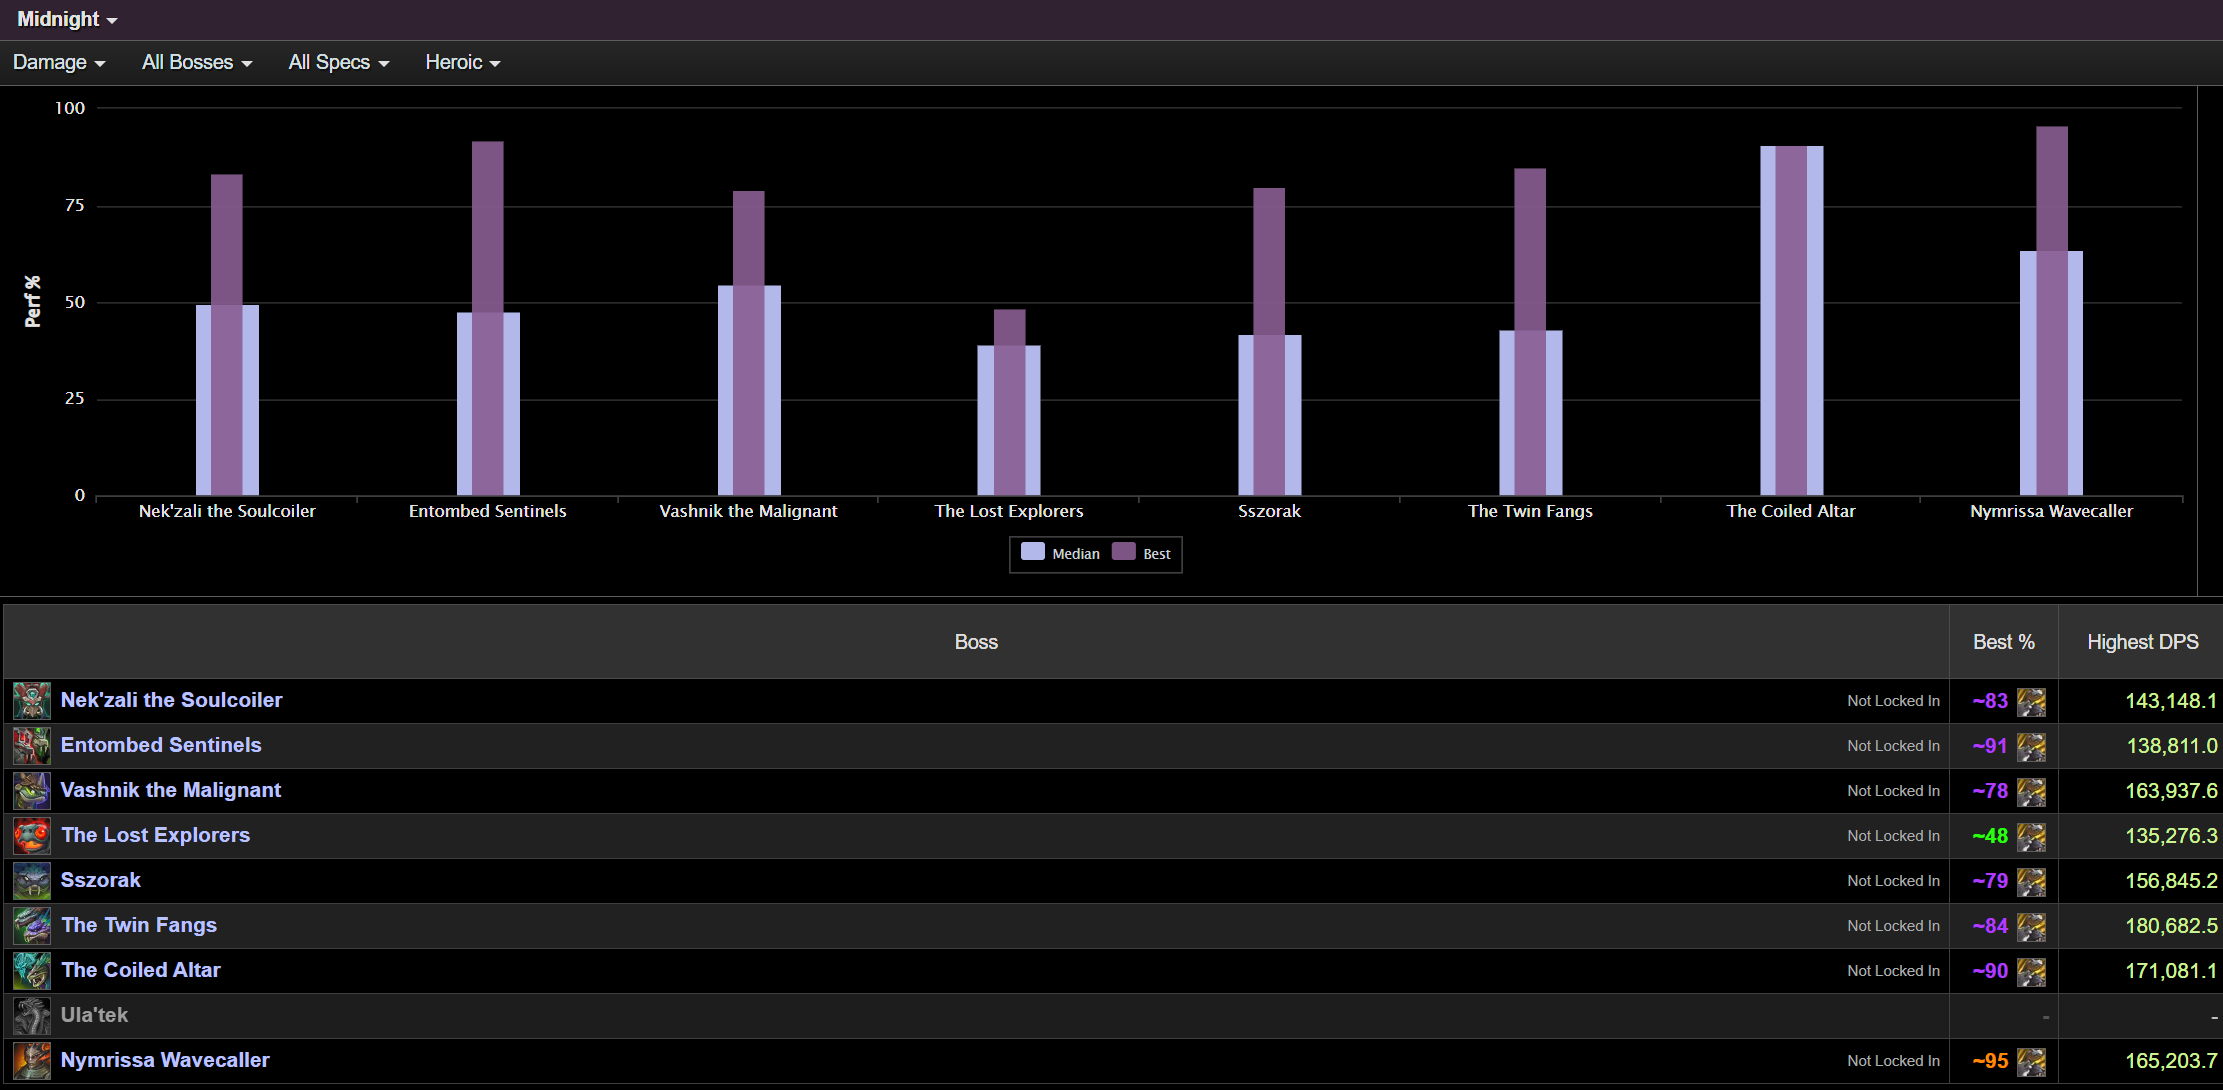Open the Heroic difficulty menu
The image size is (2223, 1090).
click(x=463, y=62)
